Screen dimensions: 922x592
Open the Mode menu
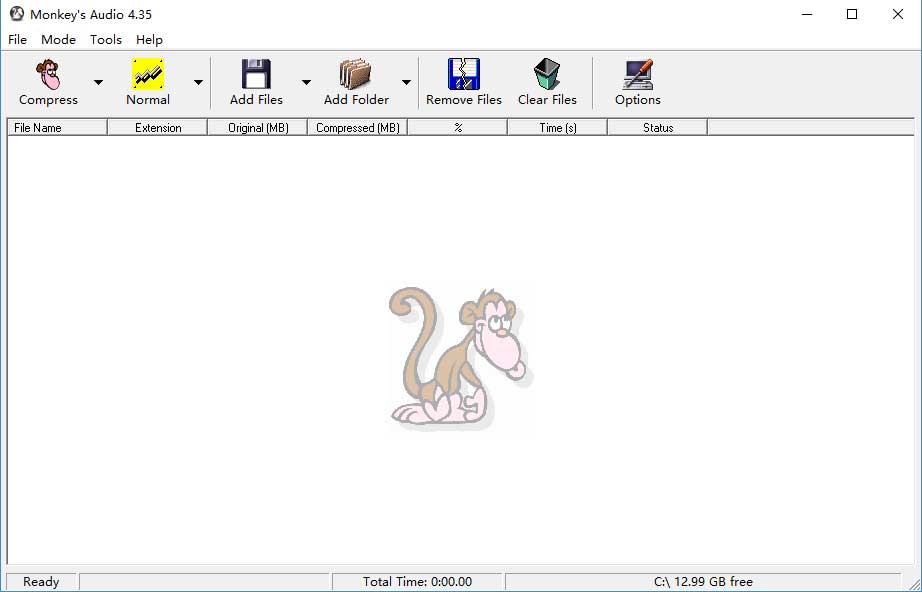pos(58,39)
